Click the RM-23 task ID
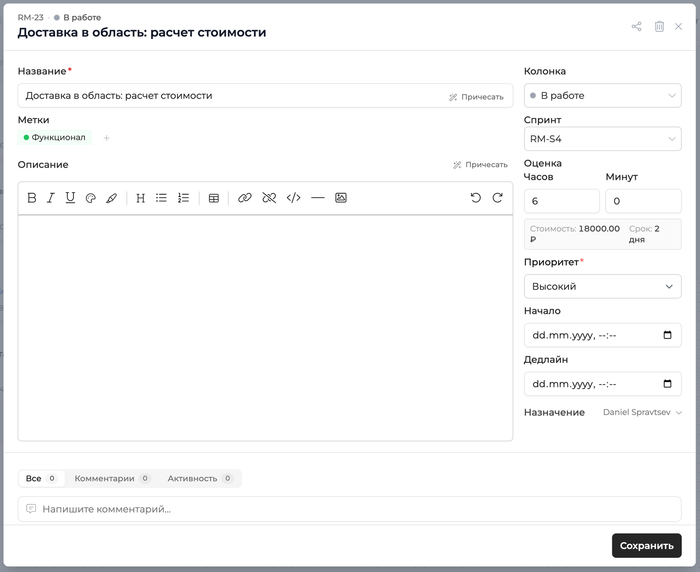Viewport: 700px width, 572px height. (x=30, y=17)
